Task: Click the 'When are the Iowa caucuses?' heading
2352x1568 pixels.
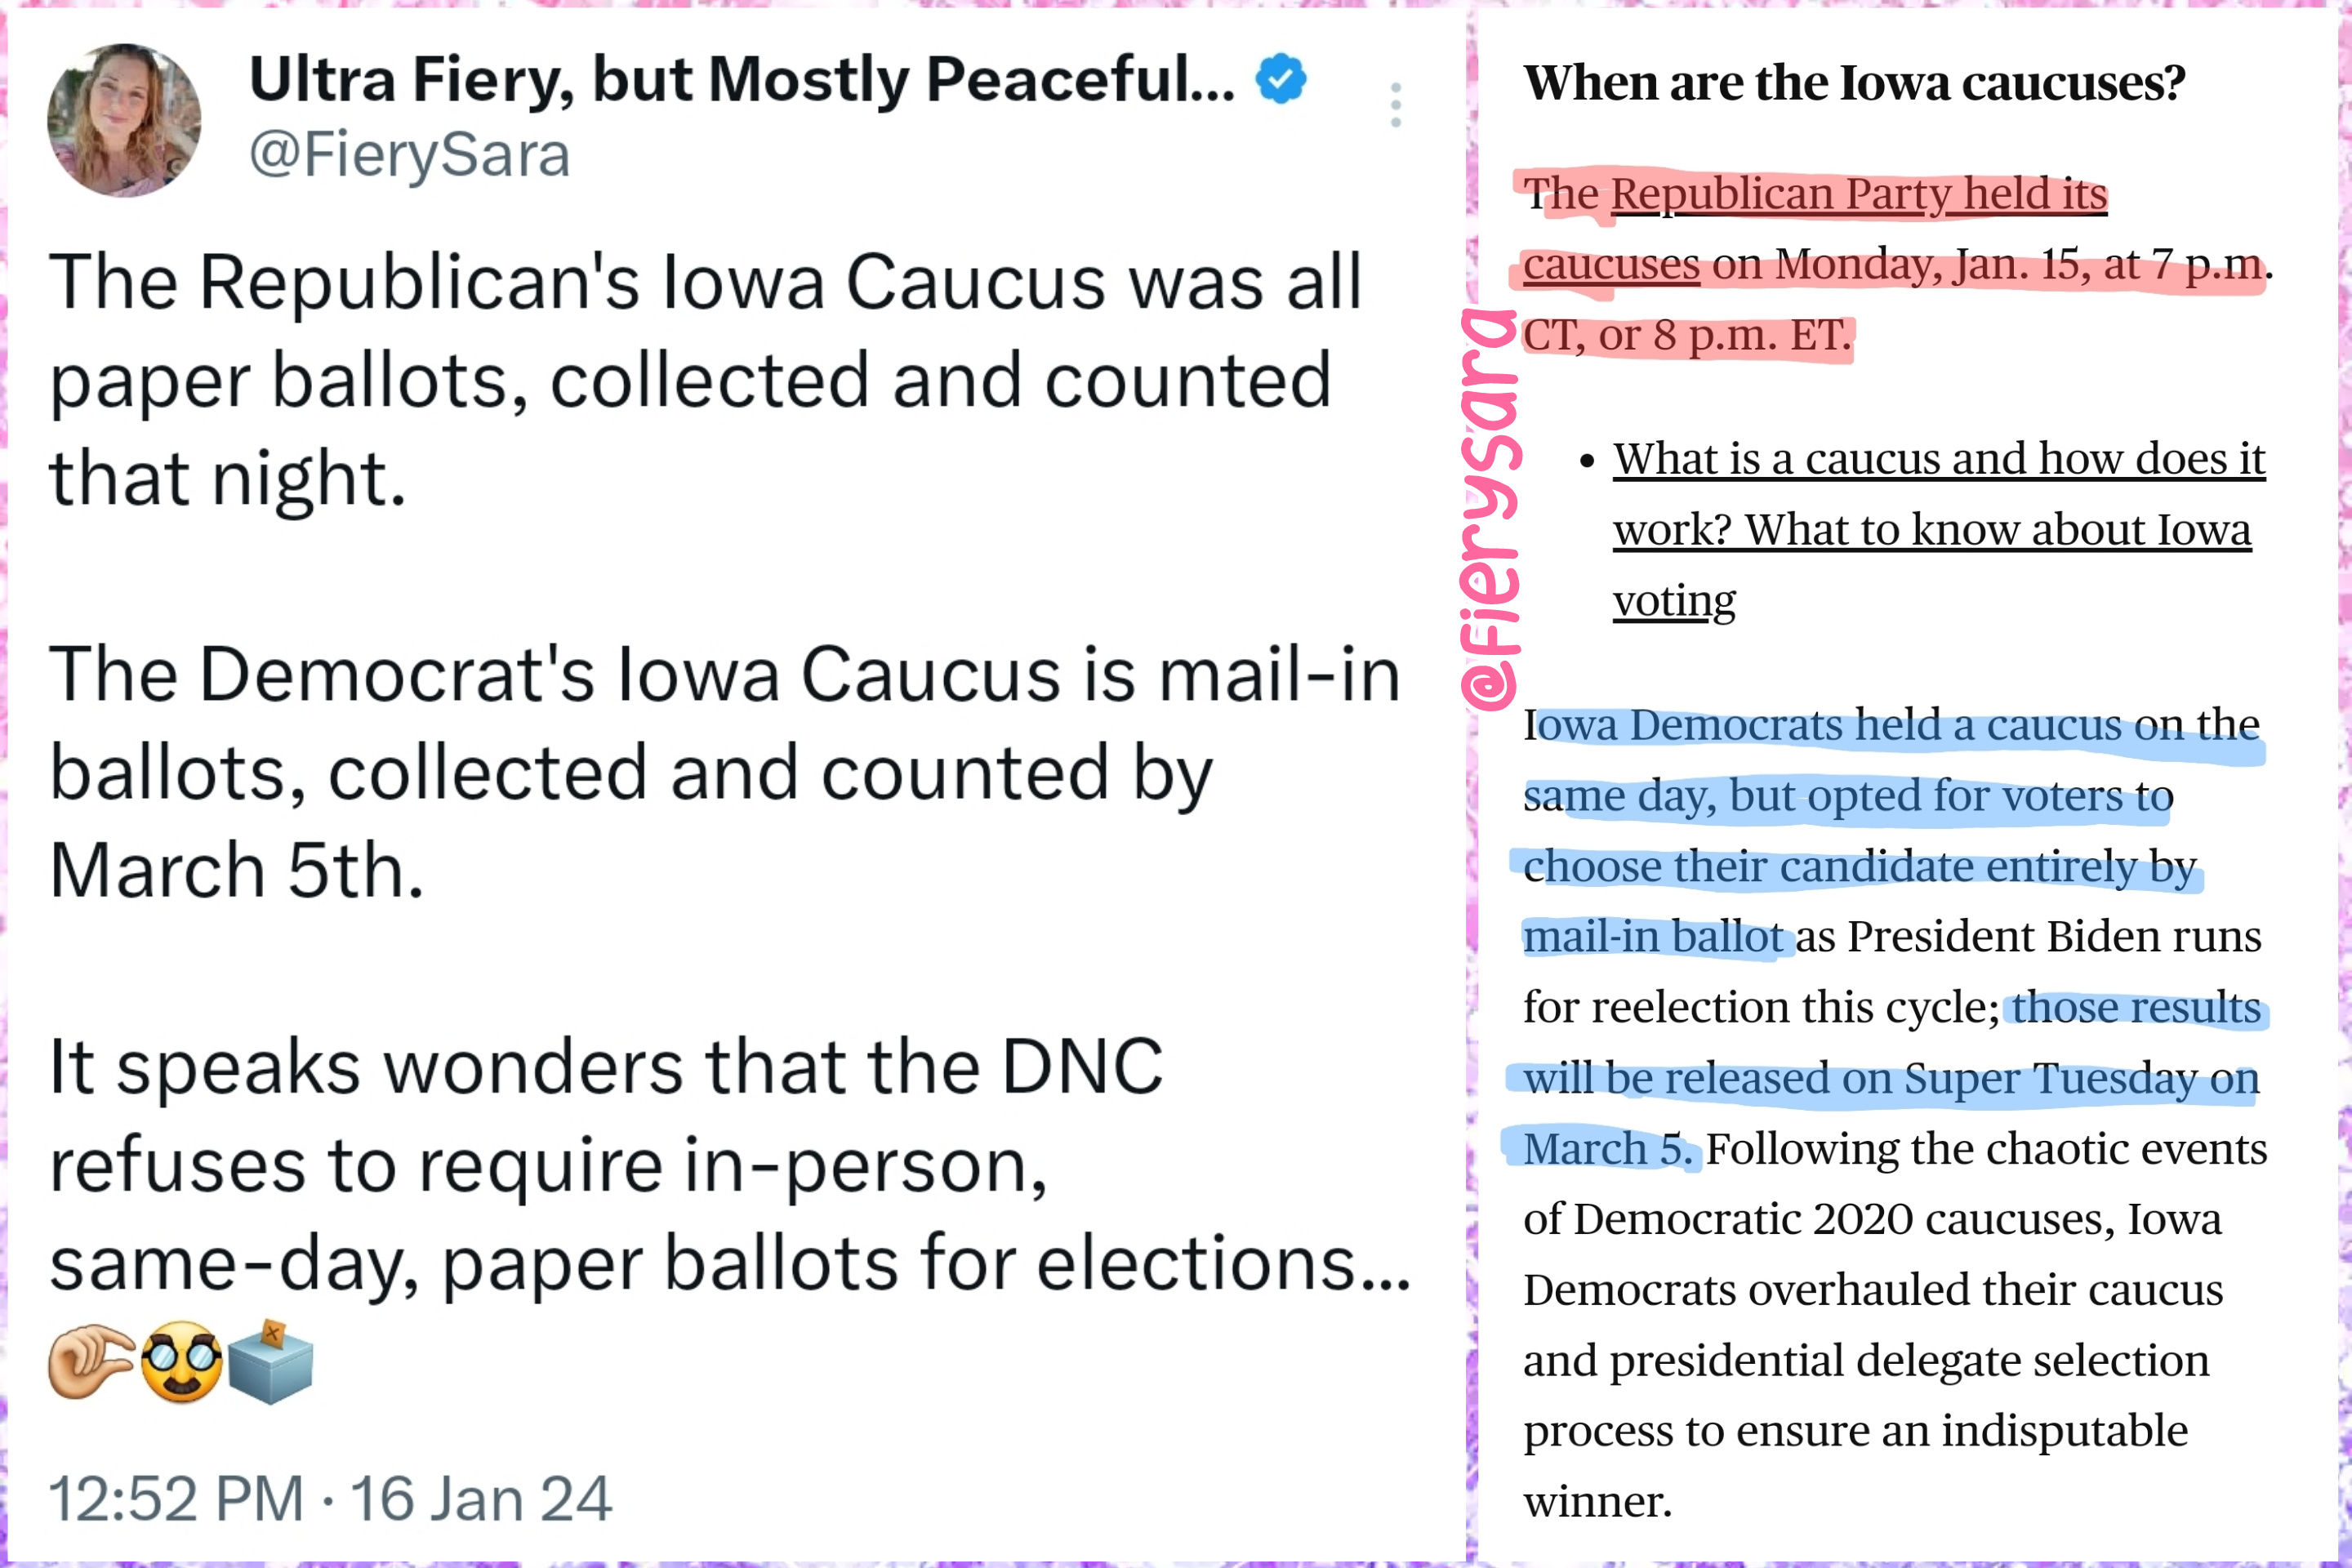Action: pos(1854,83)
